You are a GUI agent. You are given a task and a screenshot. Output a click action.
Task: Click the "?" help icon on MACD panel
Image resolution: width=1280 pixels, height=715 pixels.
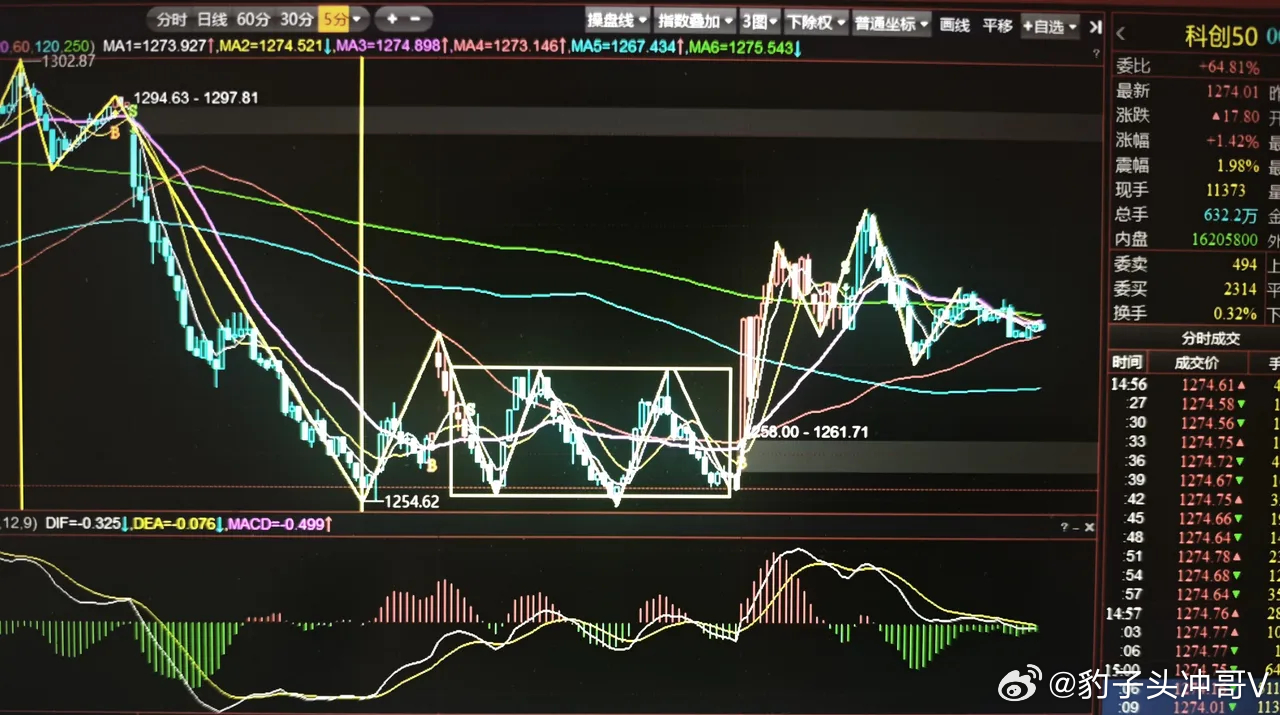point(1062,524)
